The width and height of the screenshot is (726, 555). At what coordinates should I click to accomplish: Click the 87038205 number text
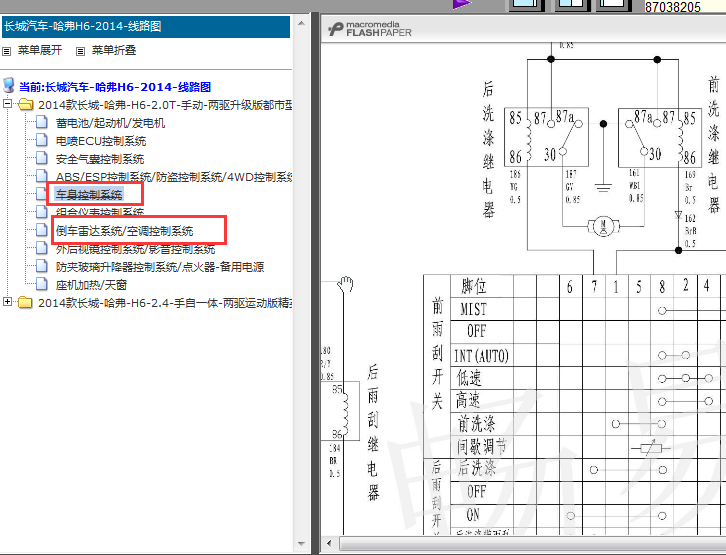[x=673, y=7]
